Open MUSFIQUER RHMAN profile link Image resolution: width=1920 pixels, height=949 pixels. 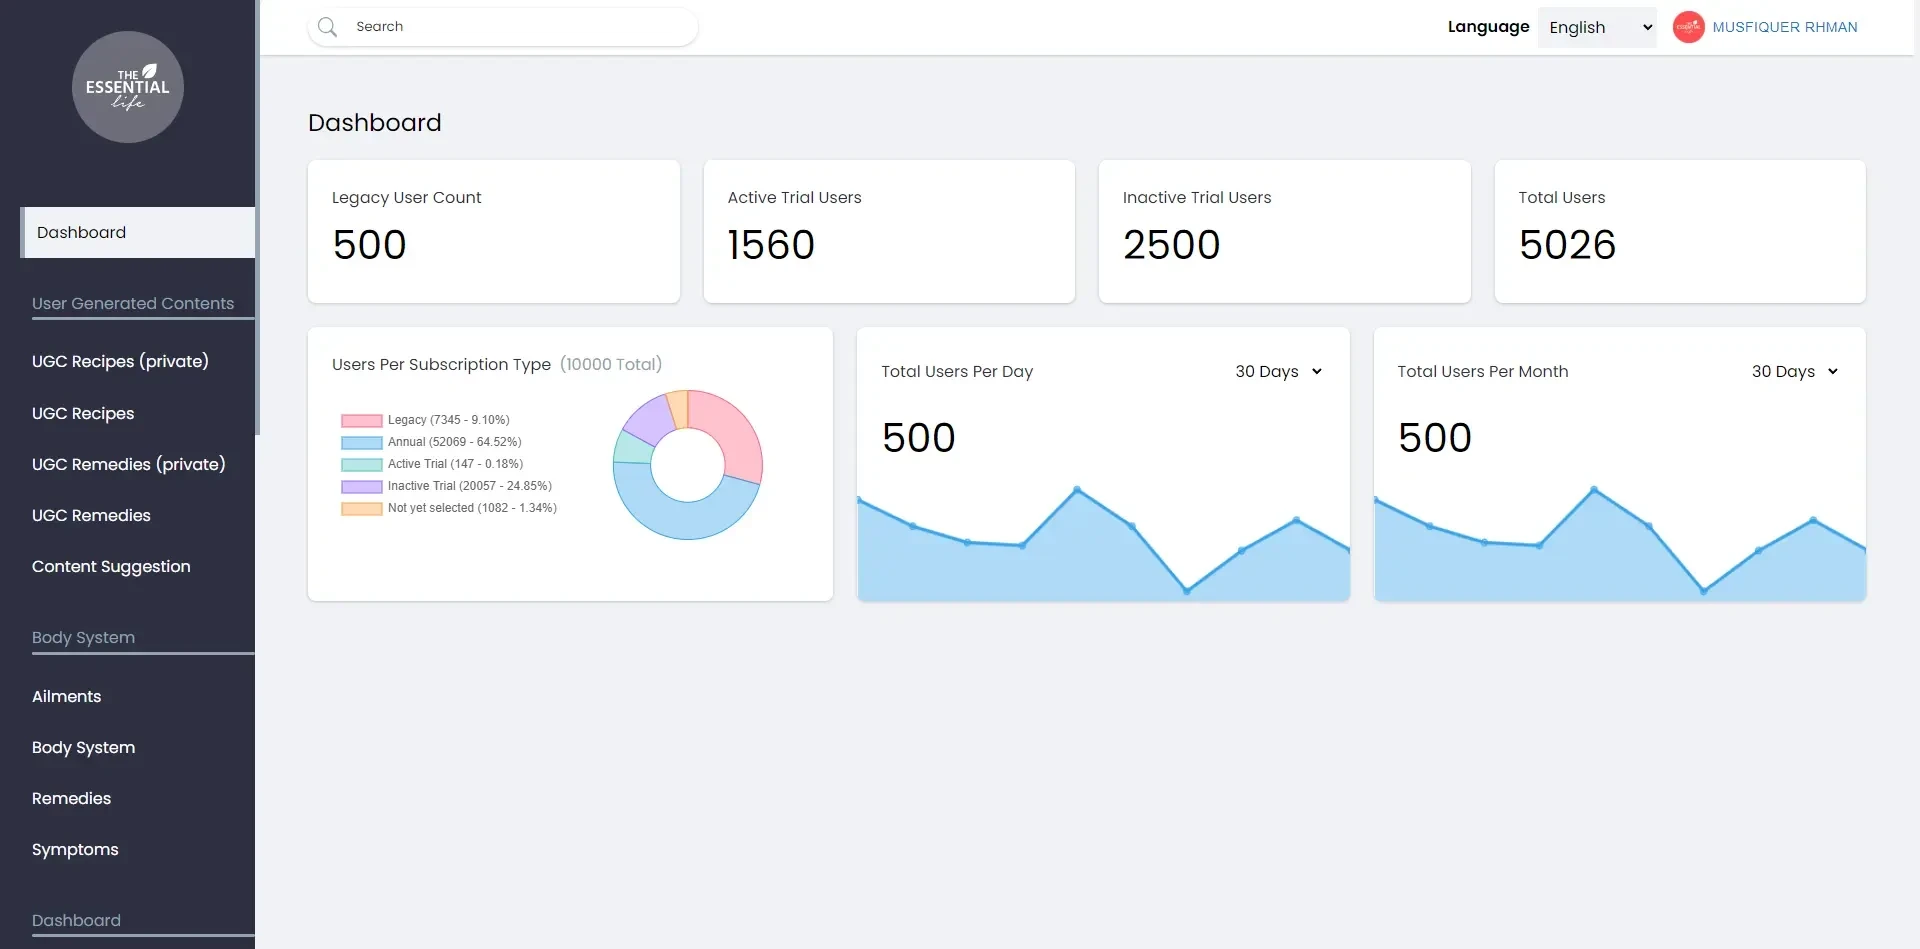click(x=1784, y=27)
